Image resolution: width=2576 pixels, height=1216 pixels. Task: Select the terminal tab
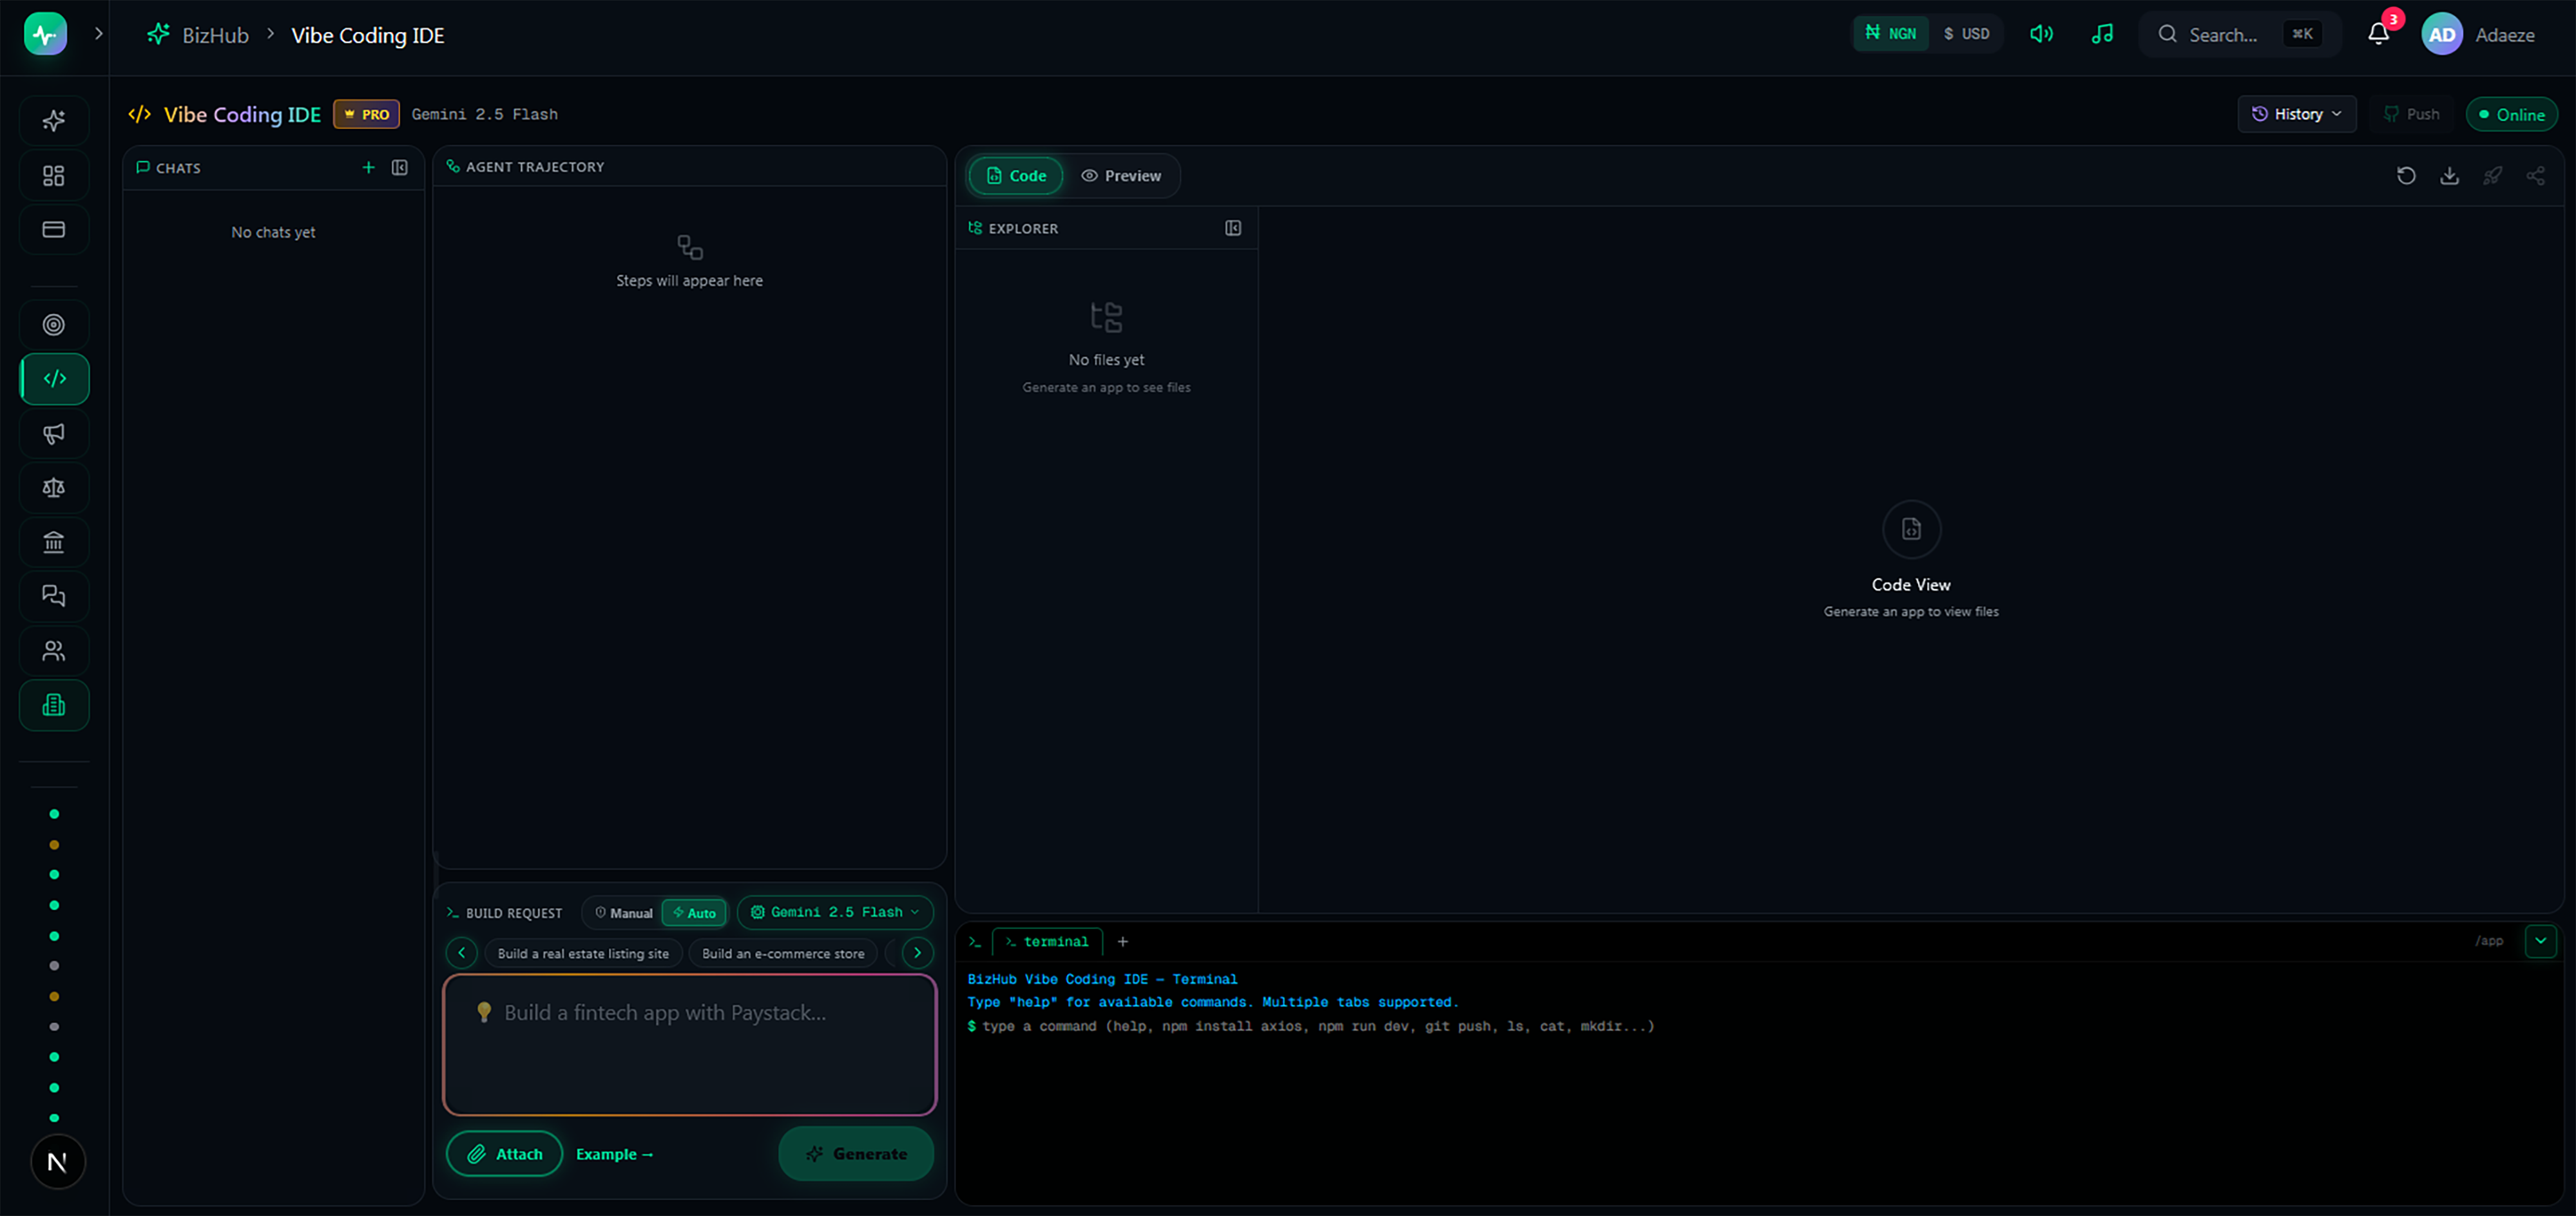1047,942
